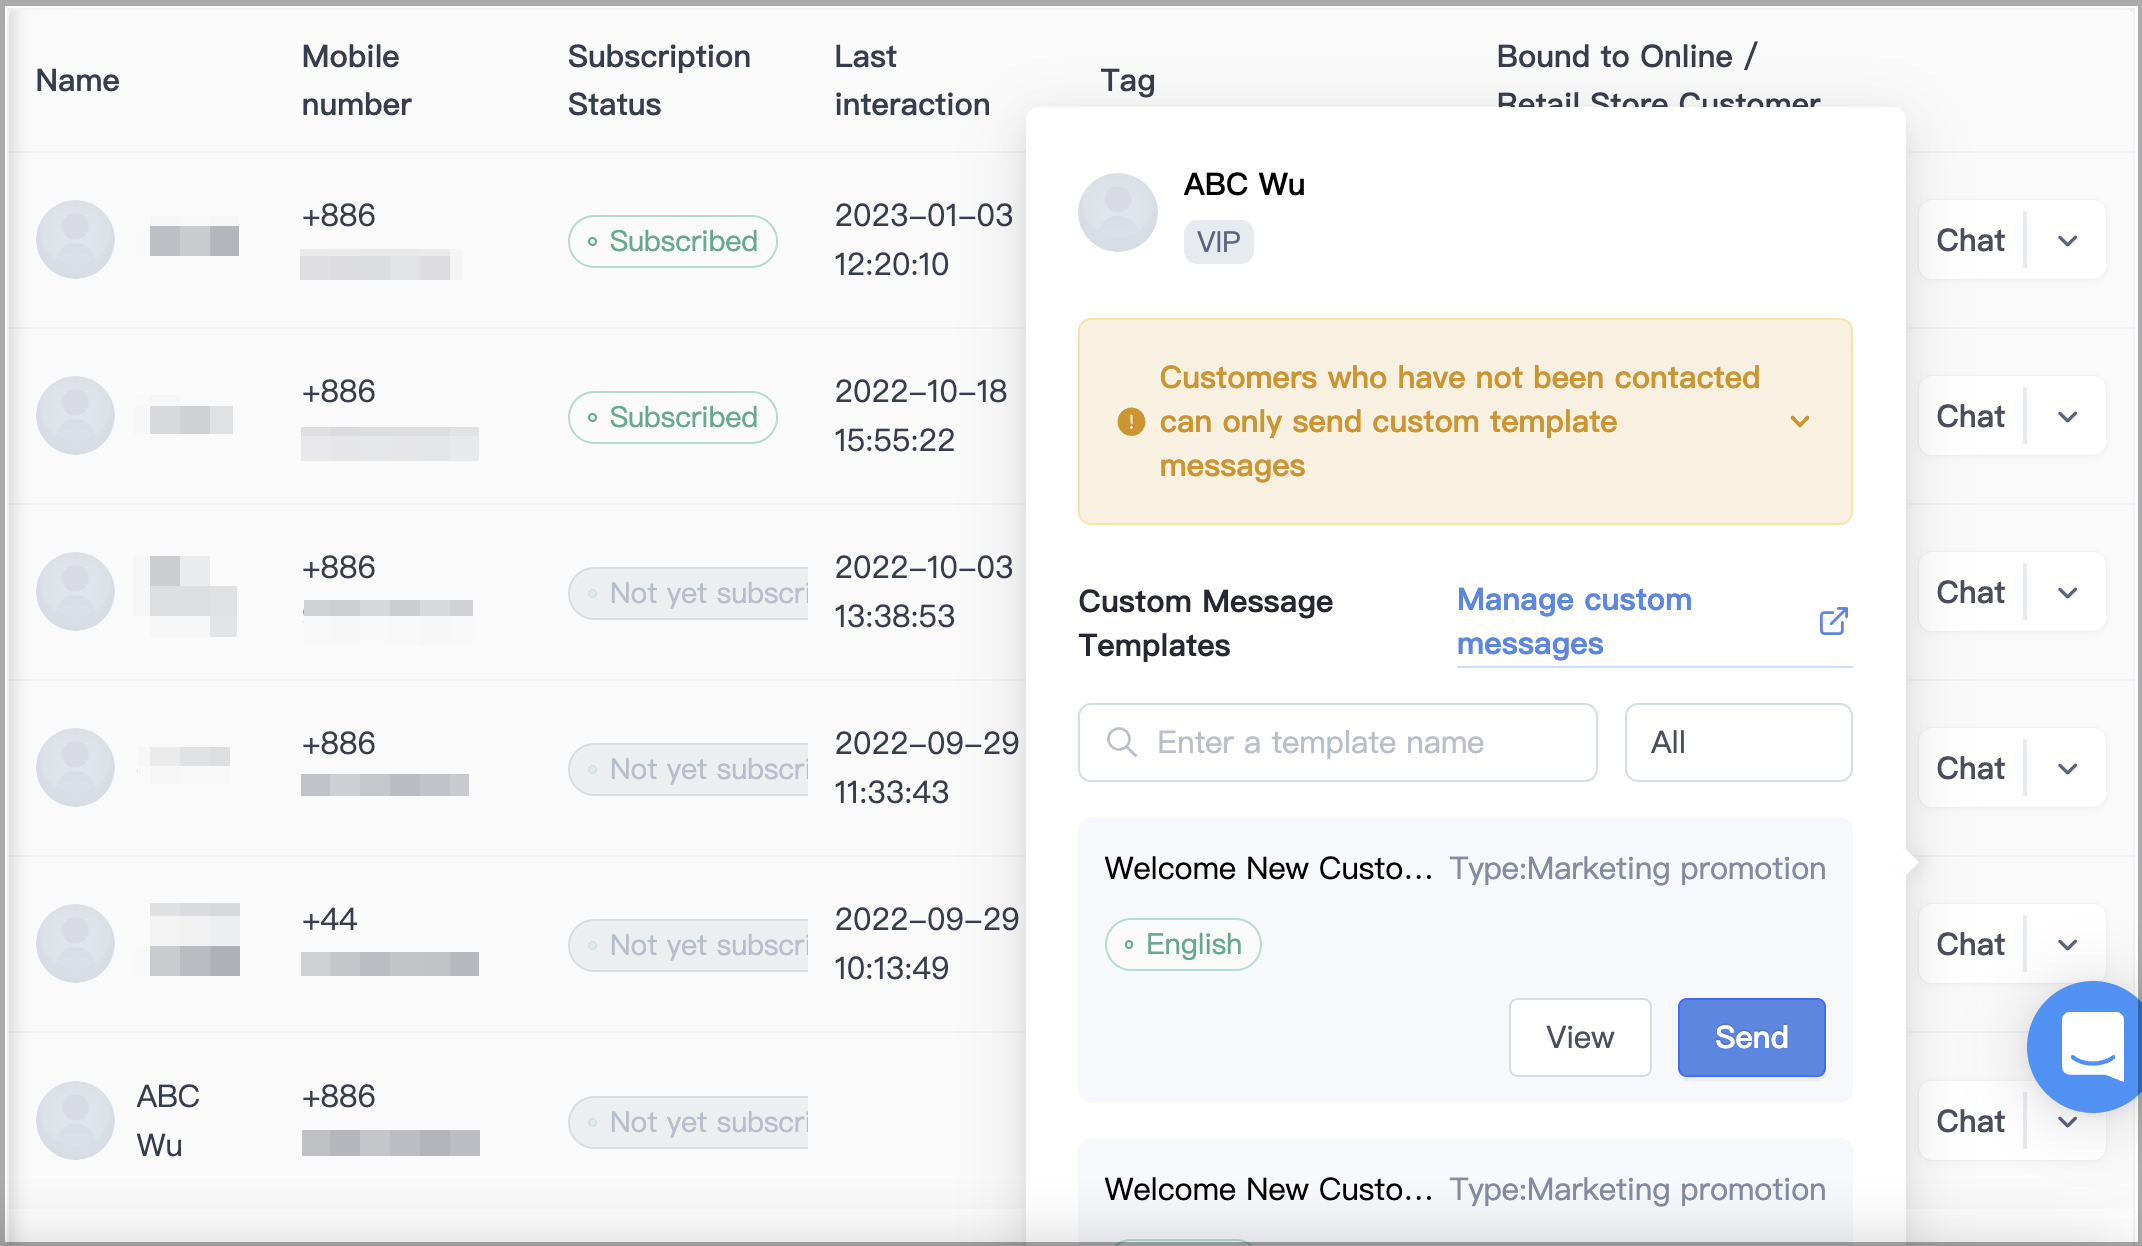Click the Chat button in ABC Wu's row

[x=1970, y=1120]
